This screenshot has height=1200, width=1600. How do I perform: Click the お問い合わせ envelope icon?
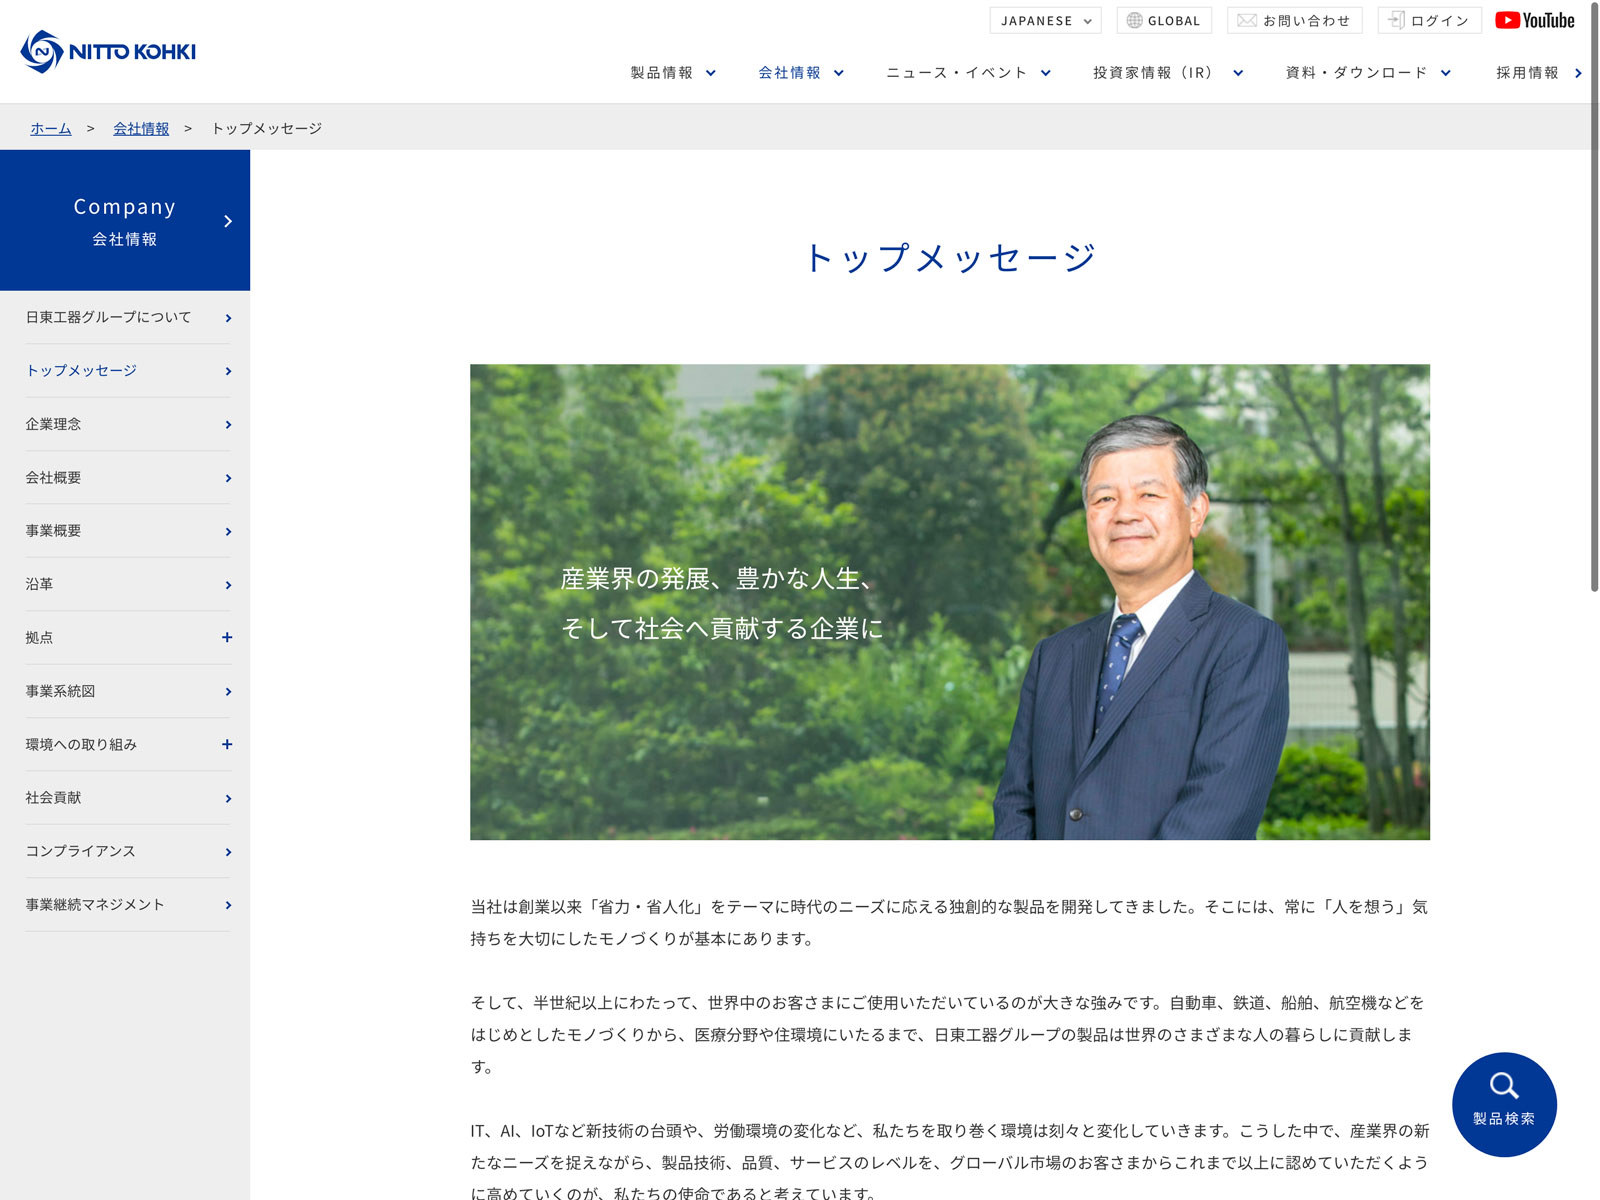(1246, 20)
